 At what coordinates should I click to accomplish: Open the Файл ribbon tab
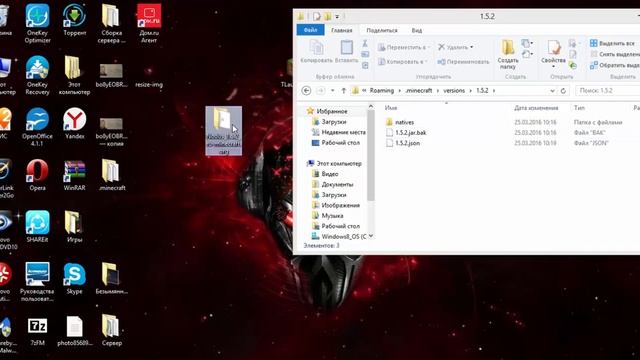[311, 30]
